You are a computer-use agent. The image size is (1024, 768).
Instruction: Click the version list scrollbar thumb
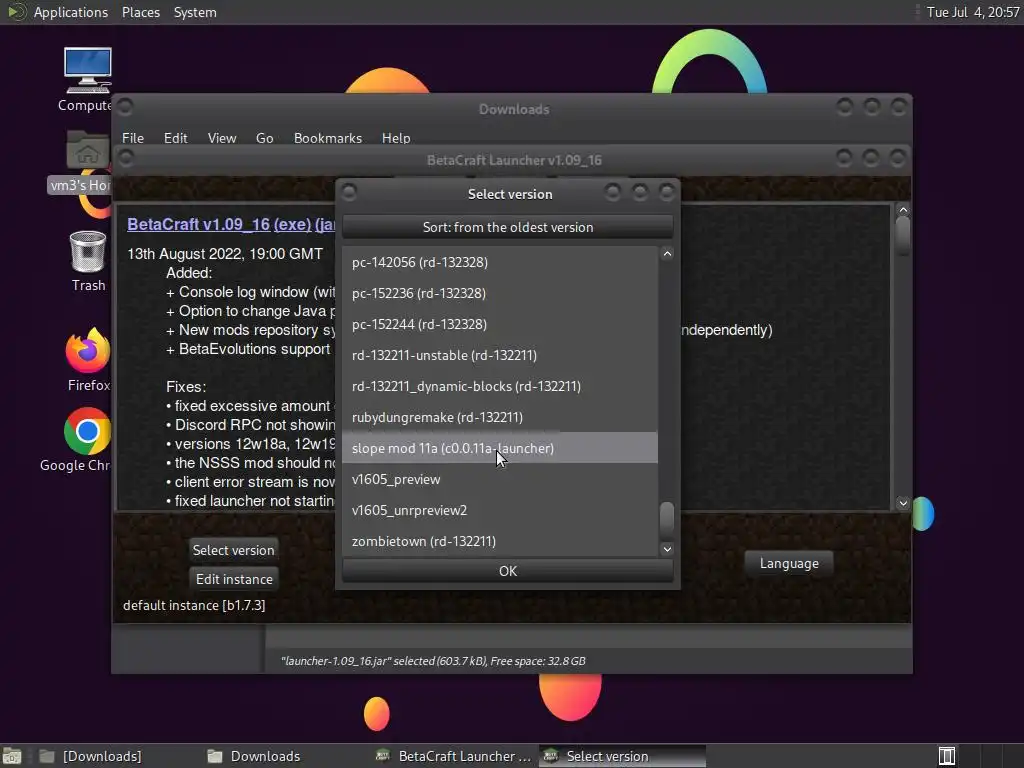[x=667, y=518]
